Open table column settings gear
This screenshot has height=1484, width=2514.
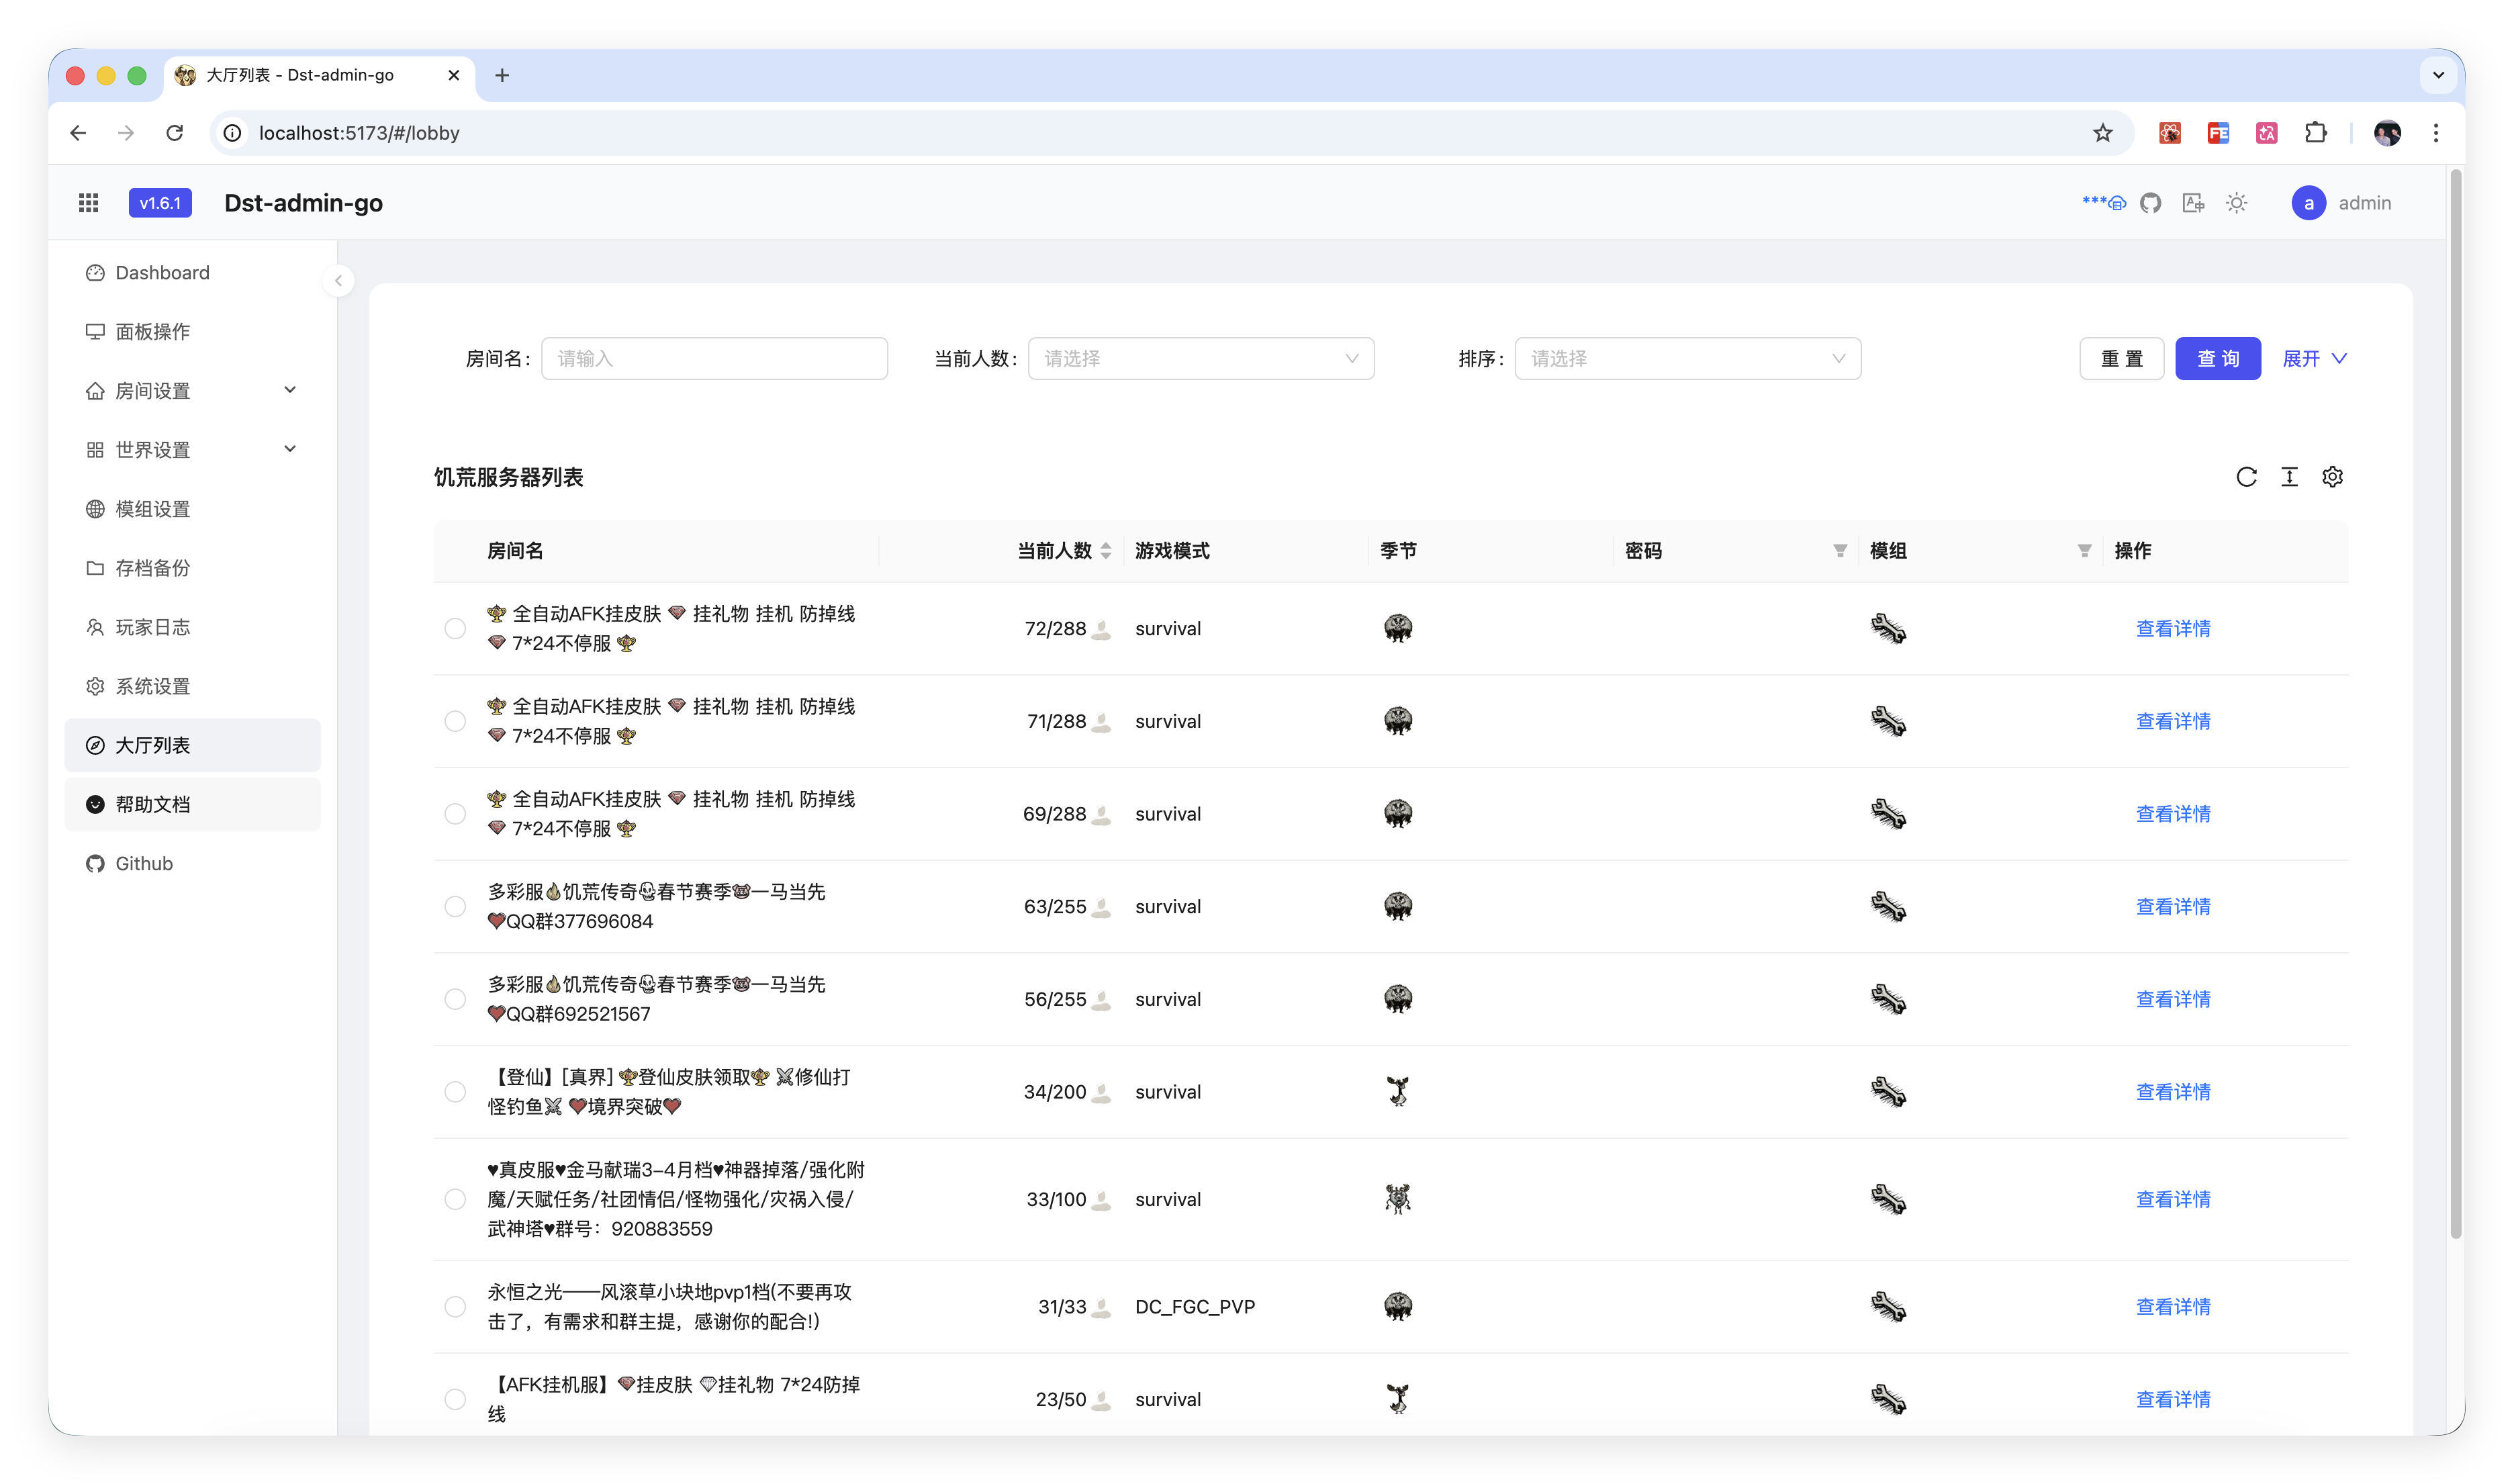(2332, 477)
